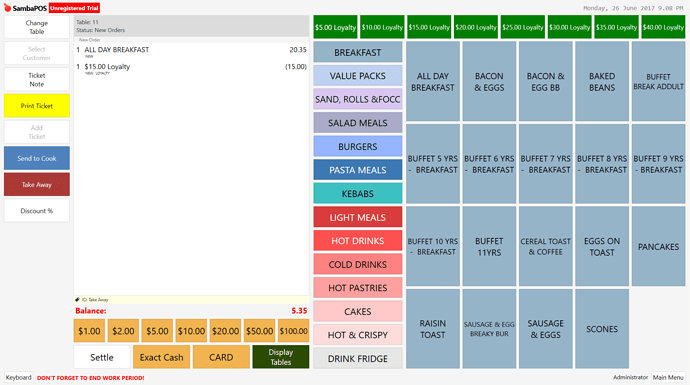Add BUFFET 8 YRS - BREAKFAST
The height and width of the screenshot is (385, 690).
(x=602, y=164)
